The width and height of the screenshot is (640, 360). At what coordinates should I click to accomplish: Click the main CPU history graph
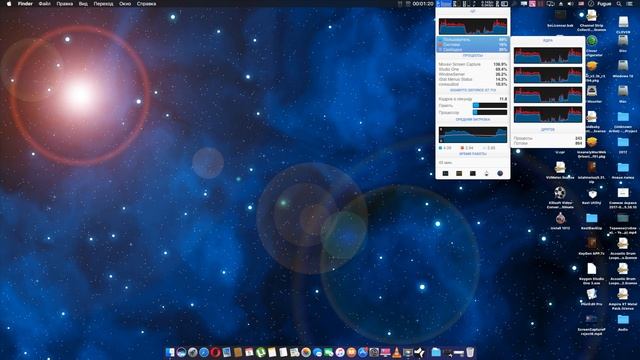(x=473, y=26)
